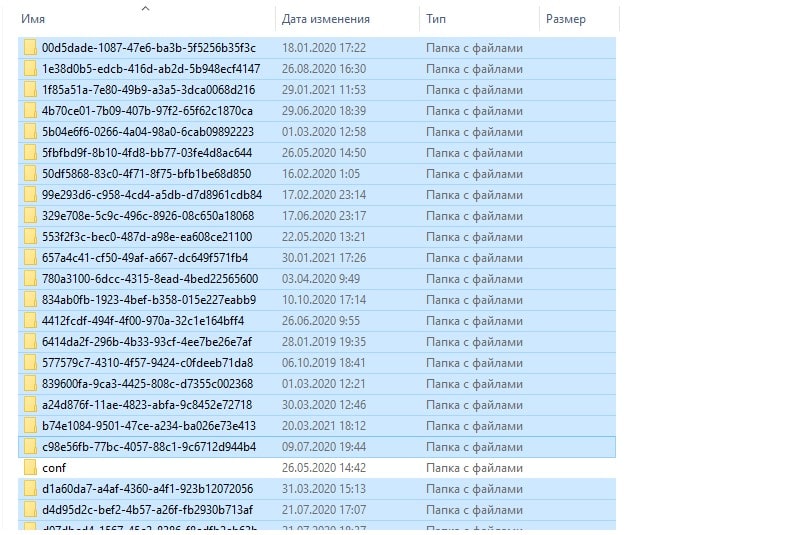This screenshot has height=535, width=801.
Task: Click the sort arrow above Имя column
Action: coord(146,8)
